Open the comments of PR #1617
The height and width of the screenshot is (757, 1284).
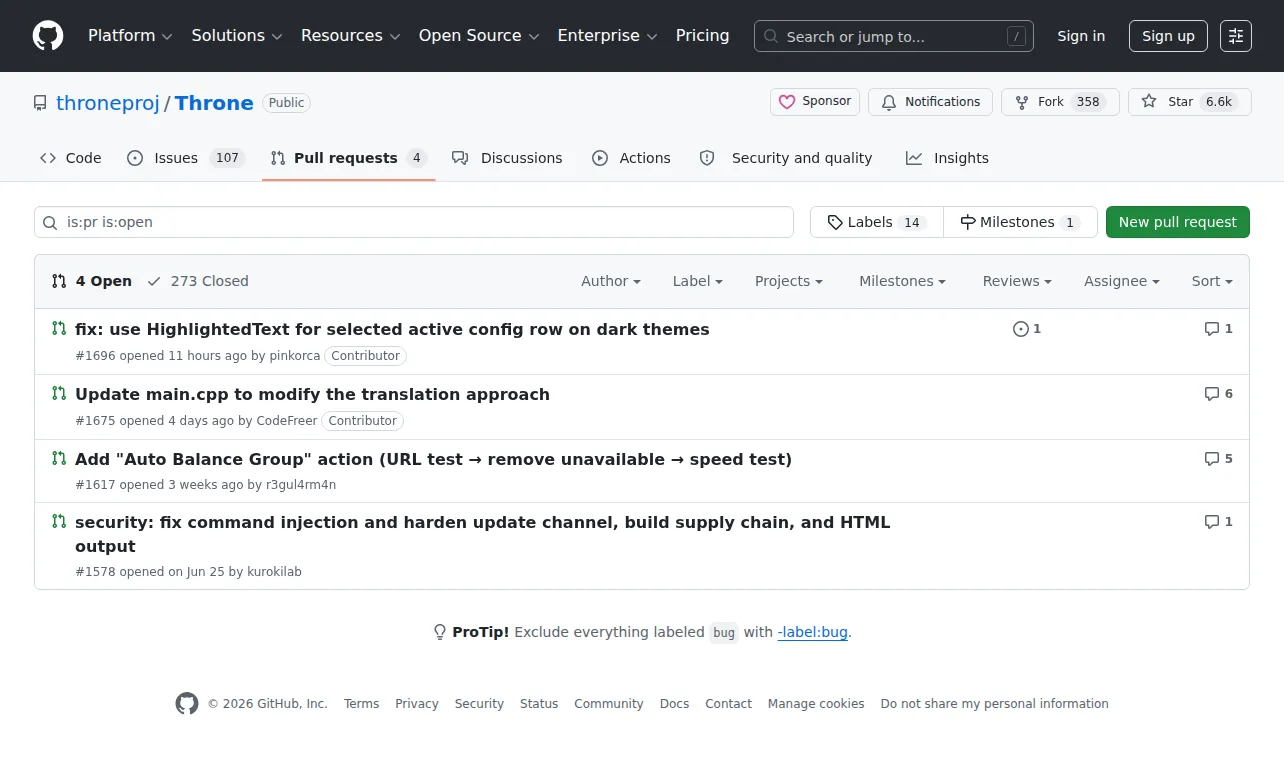[x=1218, y=459]
